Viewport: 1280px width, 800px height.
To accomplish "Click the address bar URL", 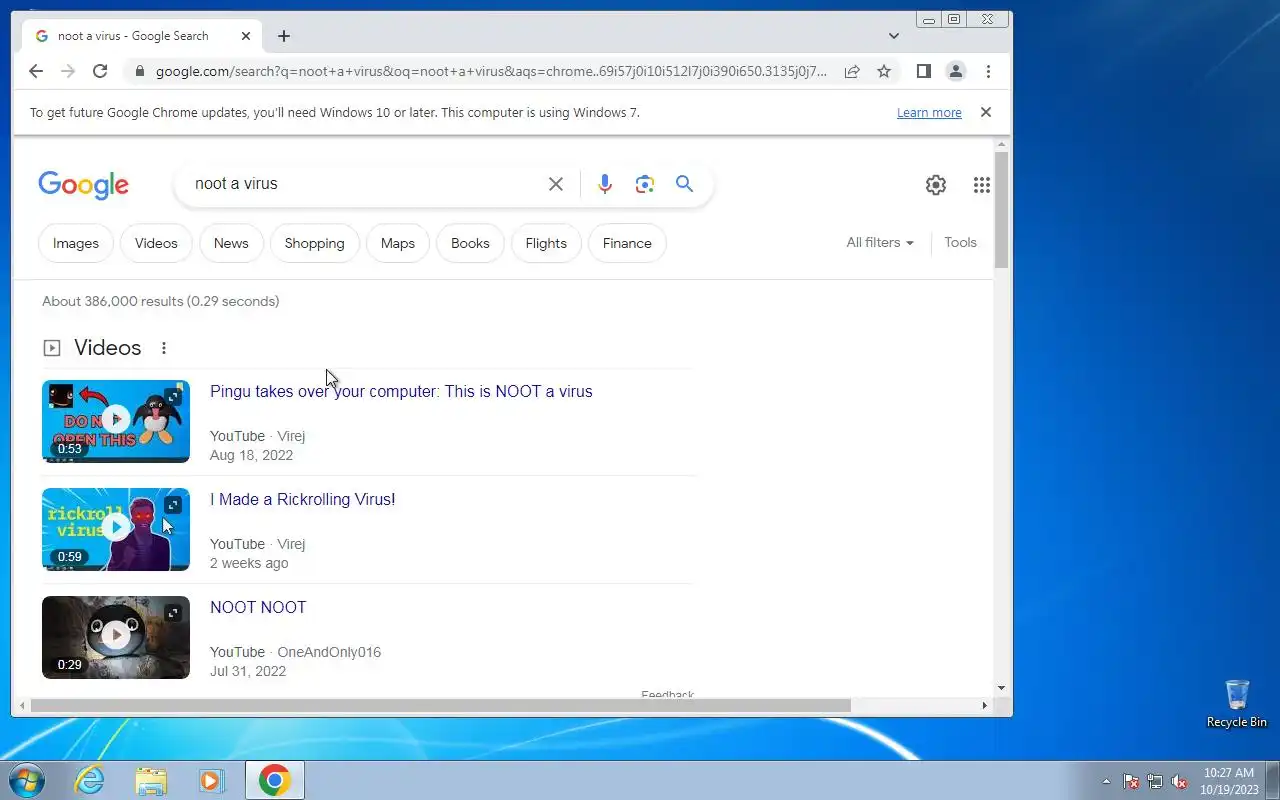I will 491,71.
